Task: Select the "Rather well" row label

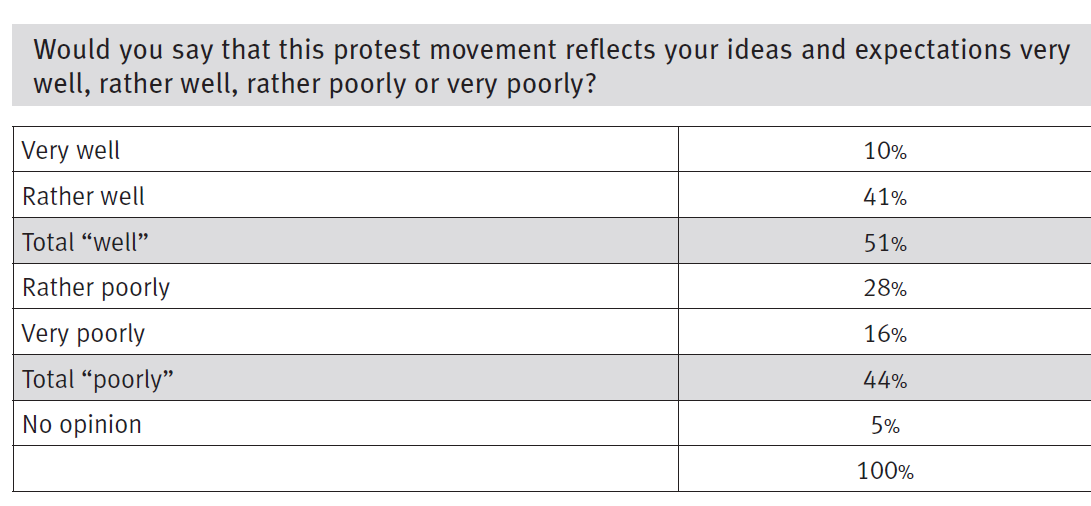Action: (x=83, y=197)
